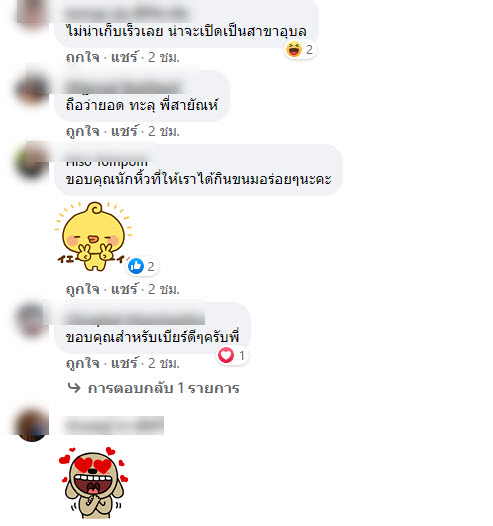Expand การตอบกลับ 1 รายการ replies

pyautogui.click(x=163, y=388)
